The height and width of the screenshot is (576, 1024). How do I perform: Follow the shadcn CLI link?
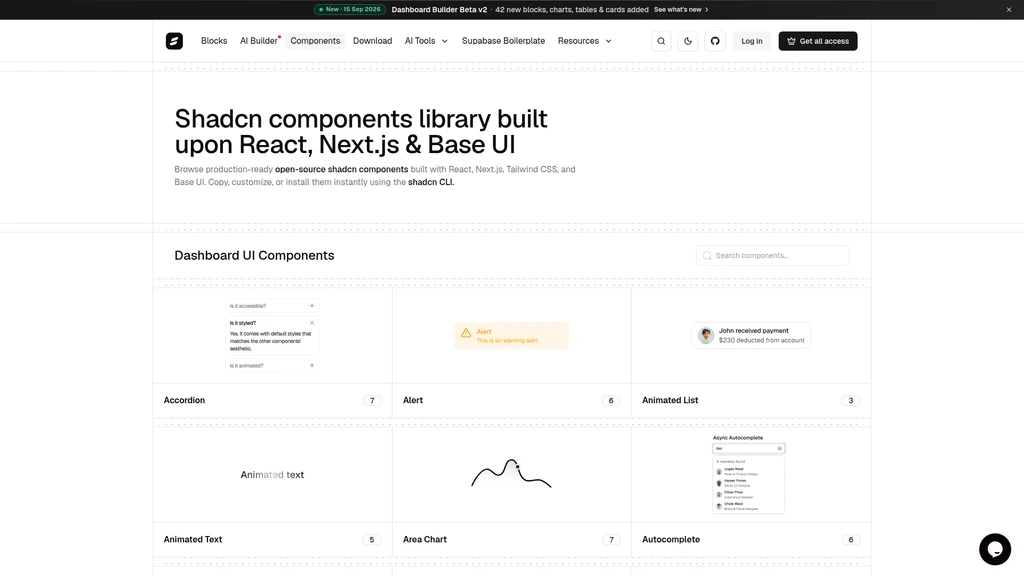[430, 182]
